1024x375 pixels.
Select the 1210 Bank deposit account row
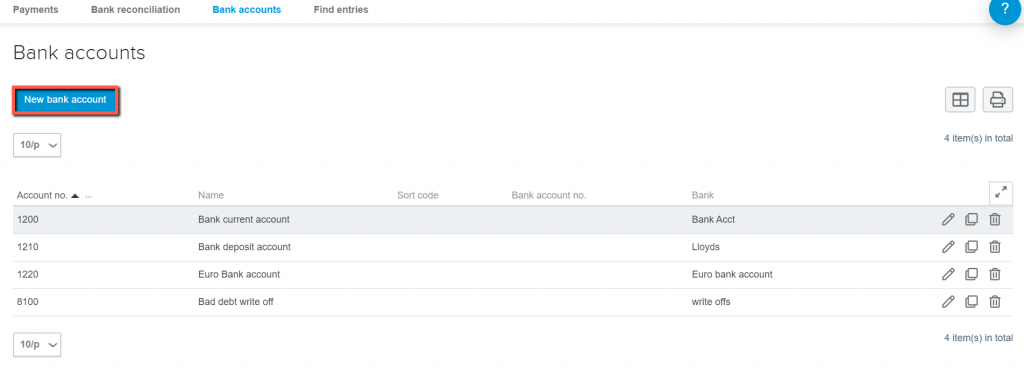pyautogui.click(x=513, y=248)
